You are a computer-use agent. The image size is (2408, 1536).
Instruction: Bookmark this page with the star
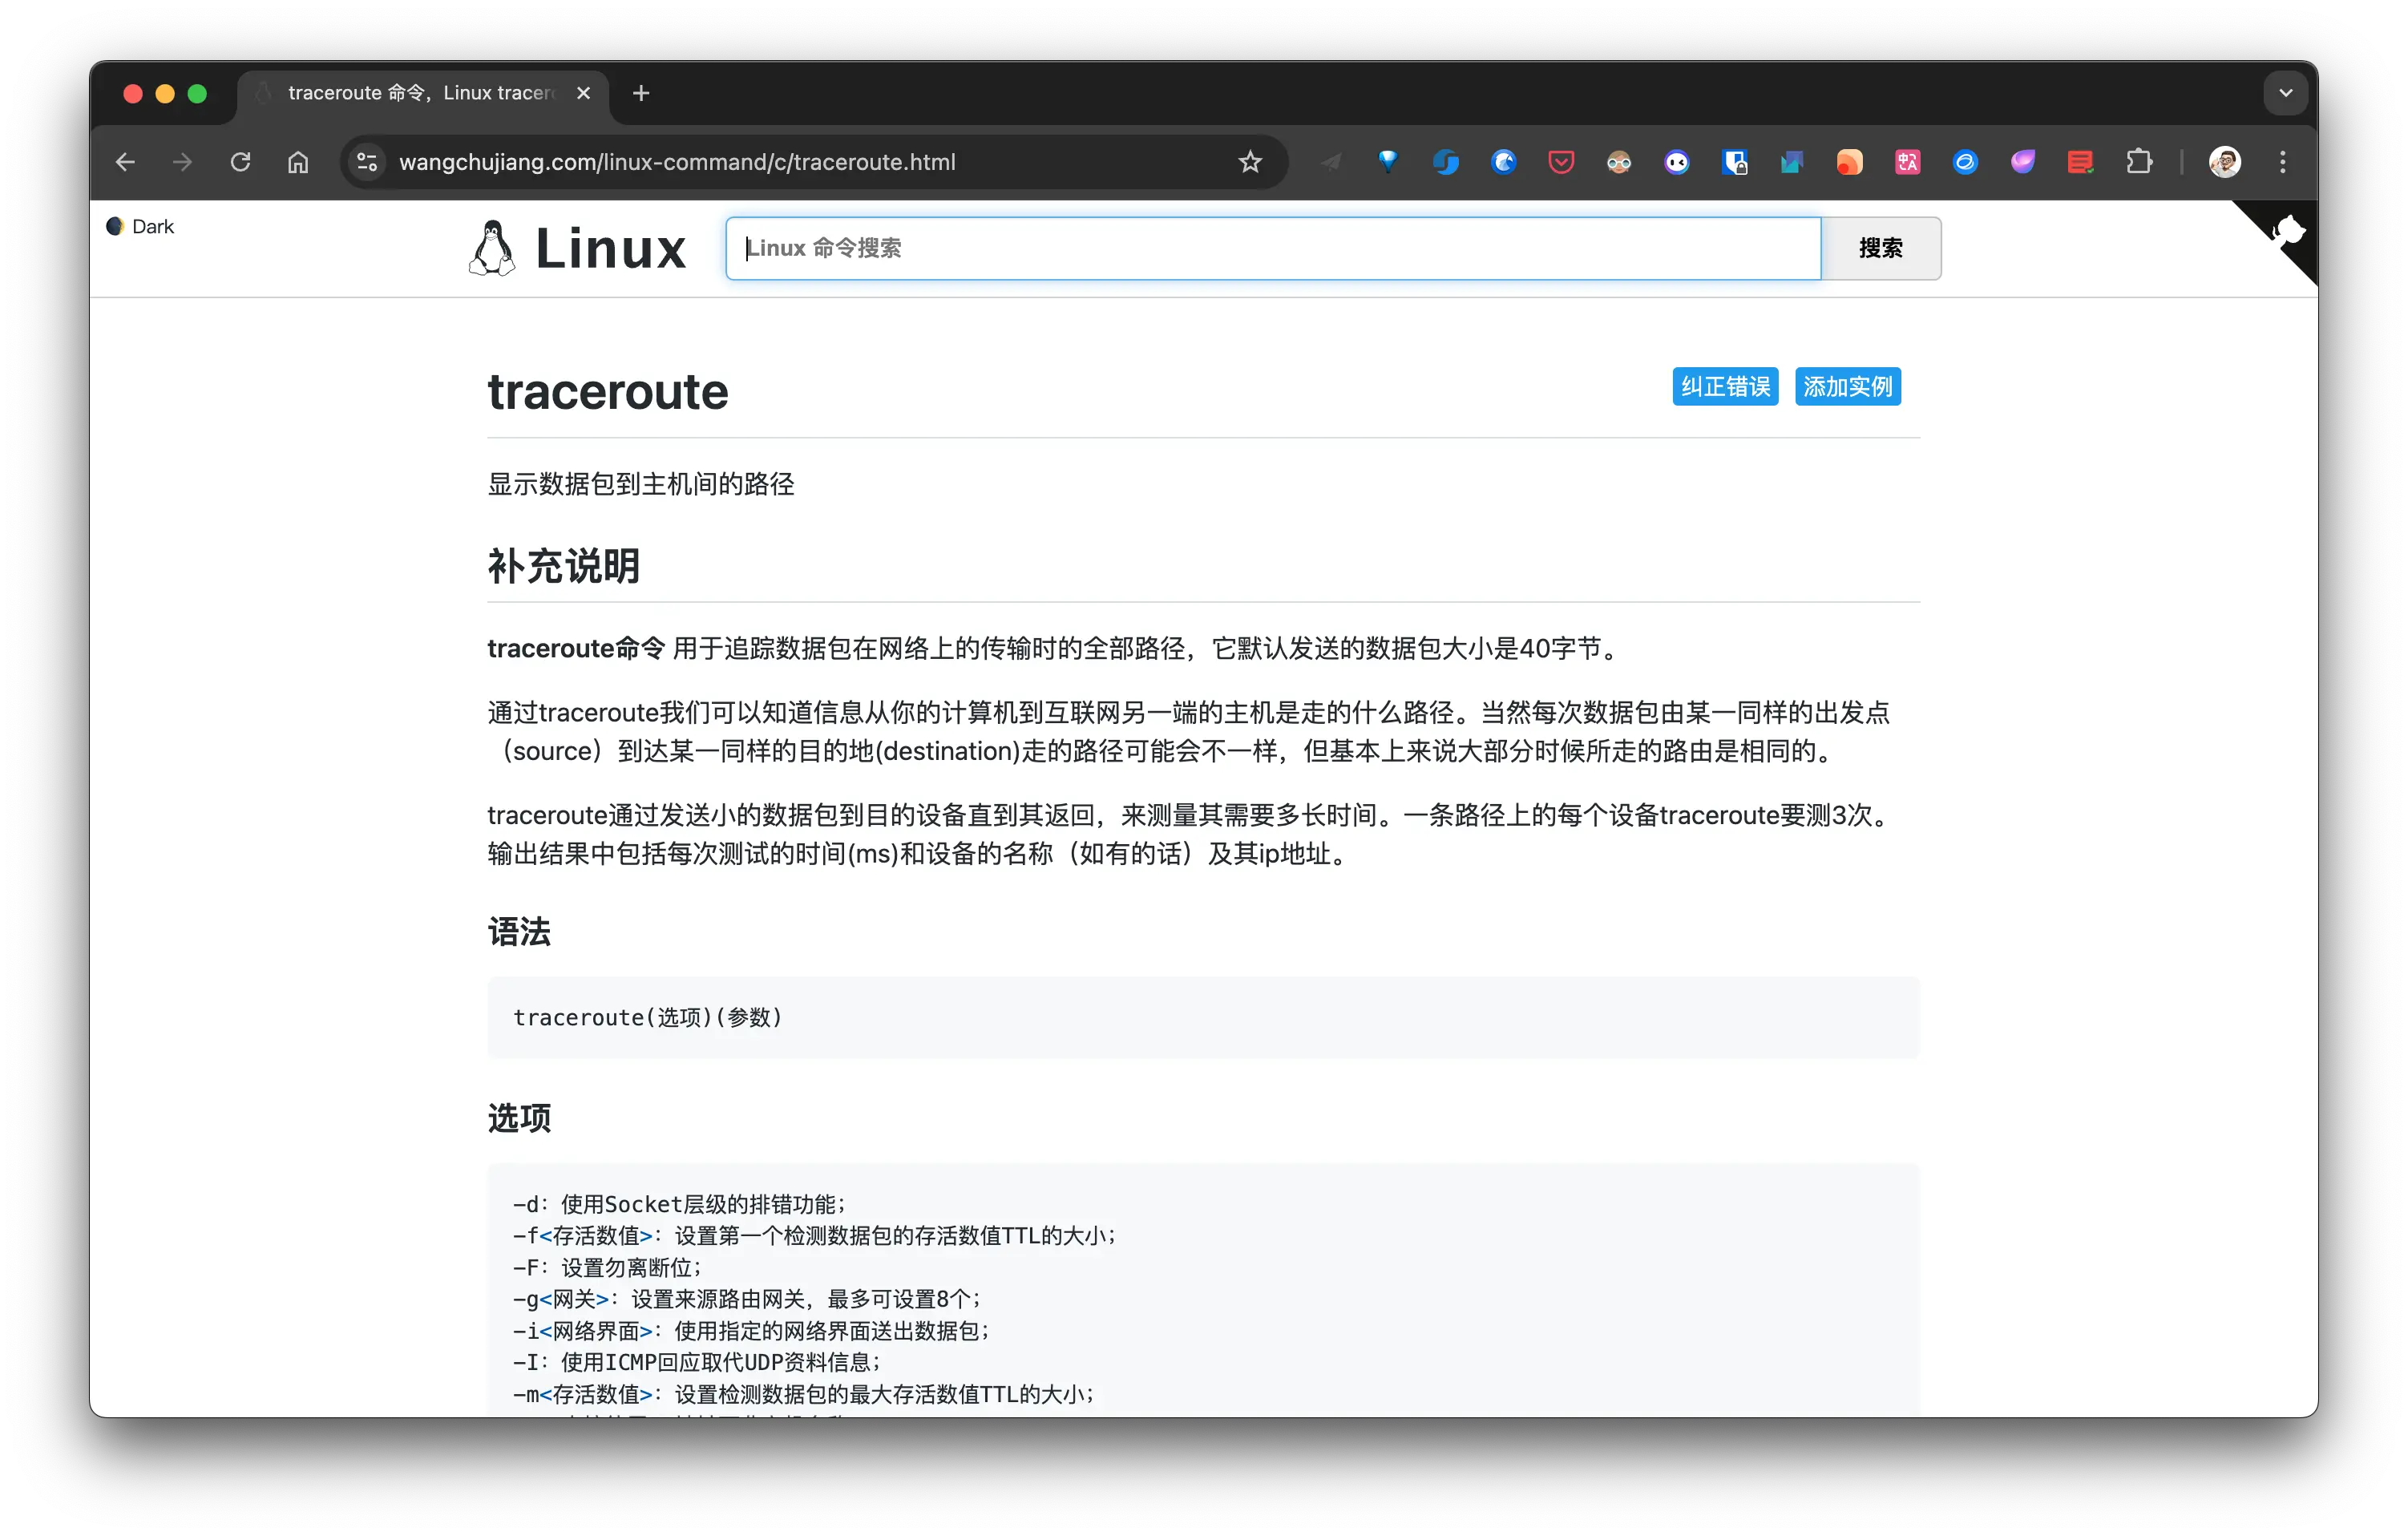[1250, 161]
